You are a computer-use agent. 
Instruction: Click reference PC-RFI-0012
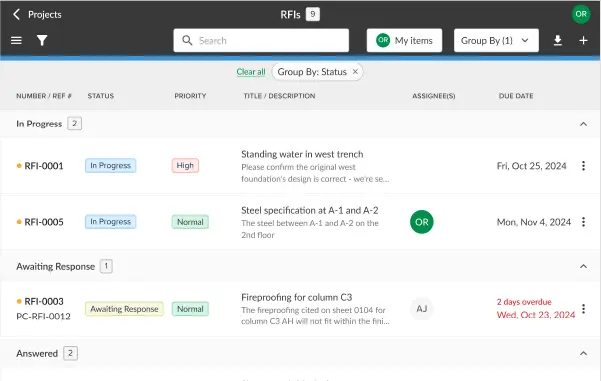coord(43,316)
